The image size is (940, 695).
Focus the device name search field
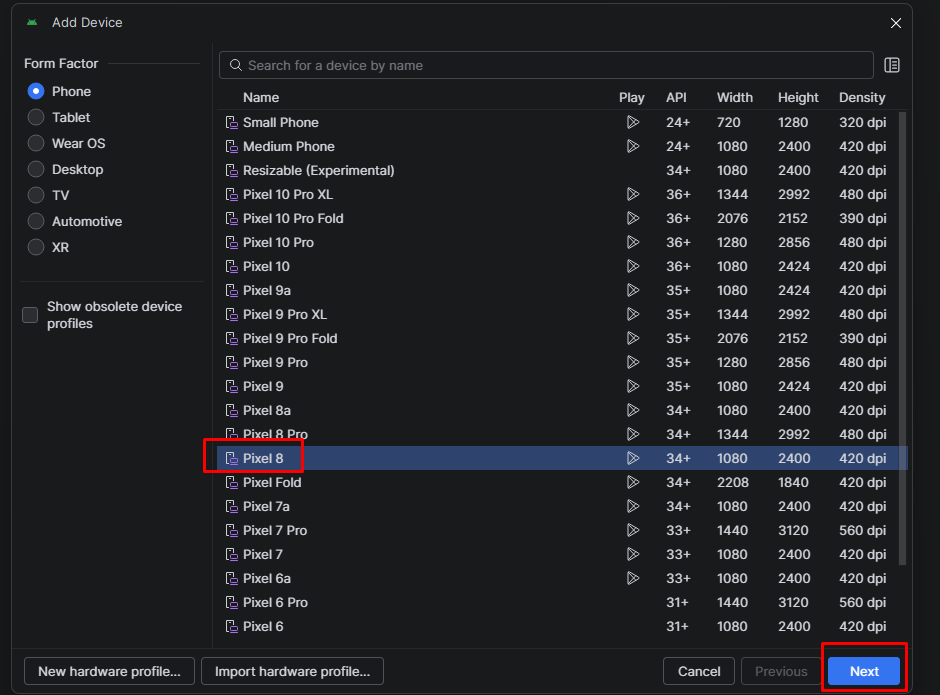tap(546, 65)
